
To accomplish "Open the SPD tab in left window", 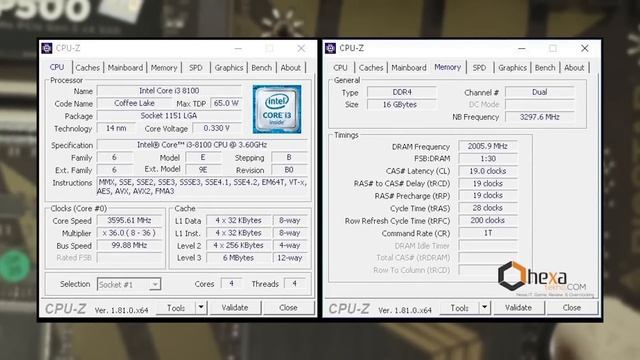I will 196,68.
